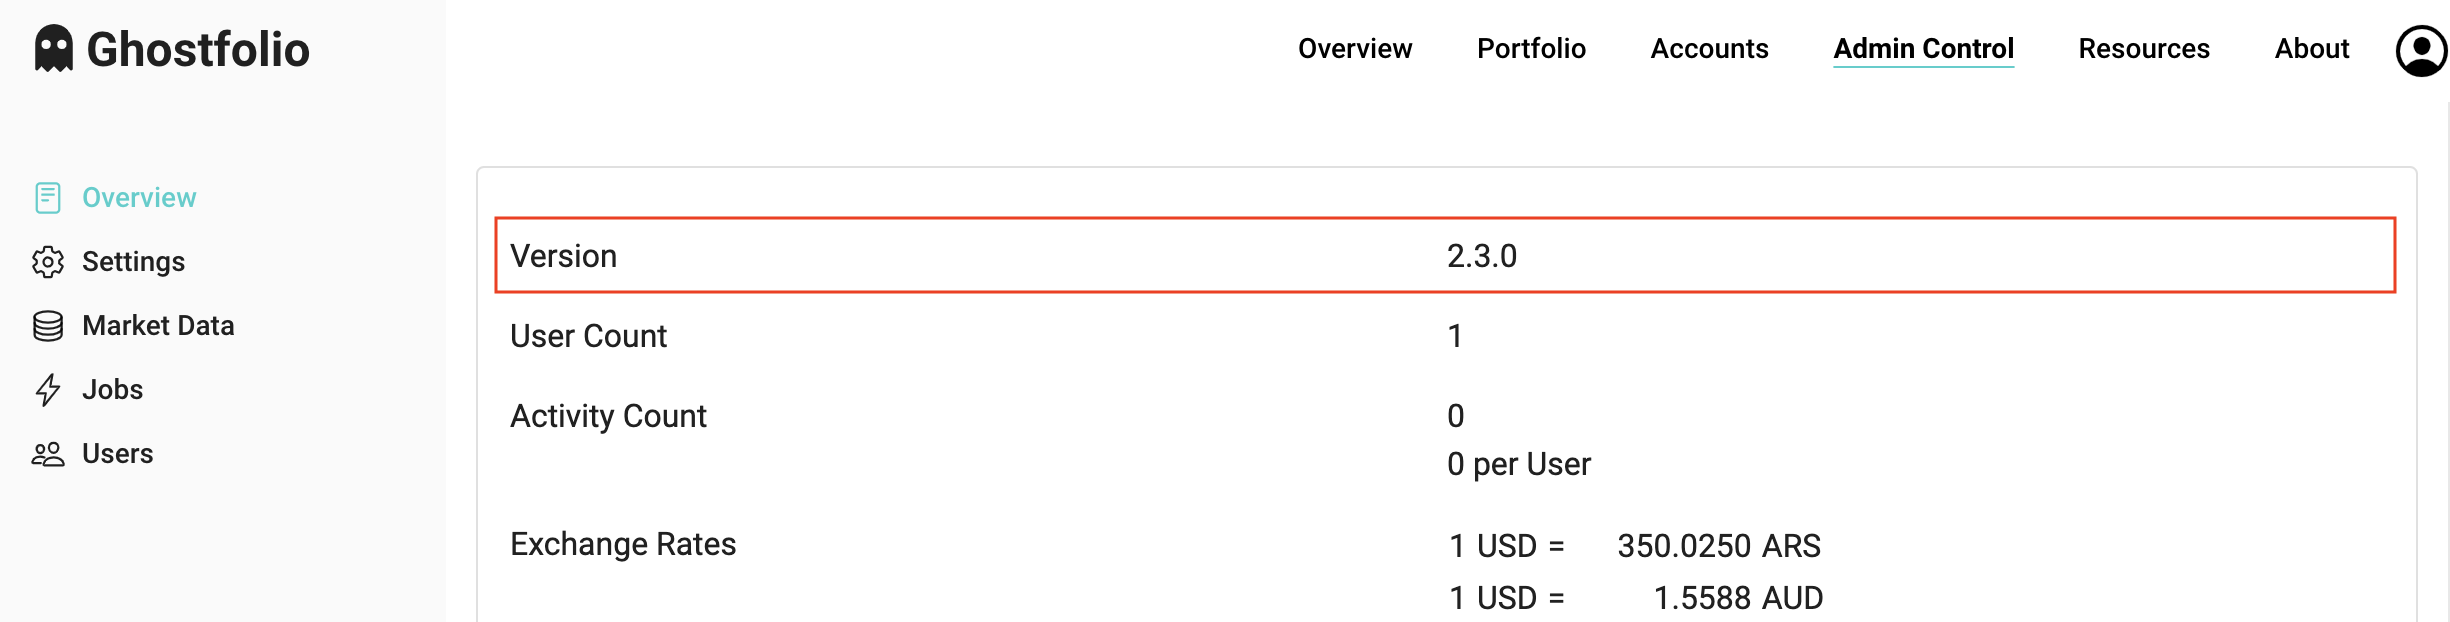Select the Users sidebar entry
Viewport: 2450px width, 622px height.
click(117, 453)
